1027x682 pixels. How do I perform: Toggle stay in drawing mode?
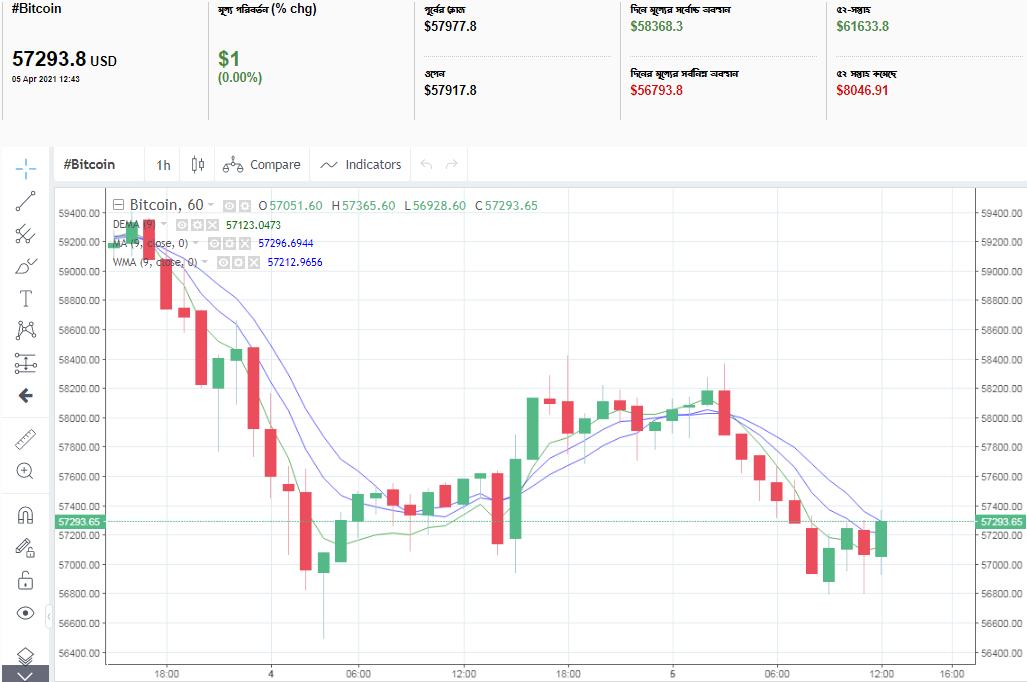[x=26, y=548]
